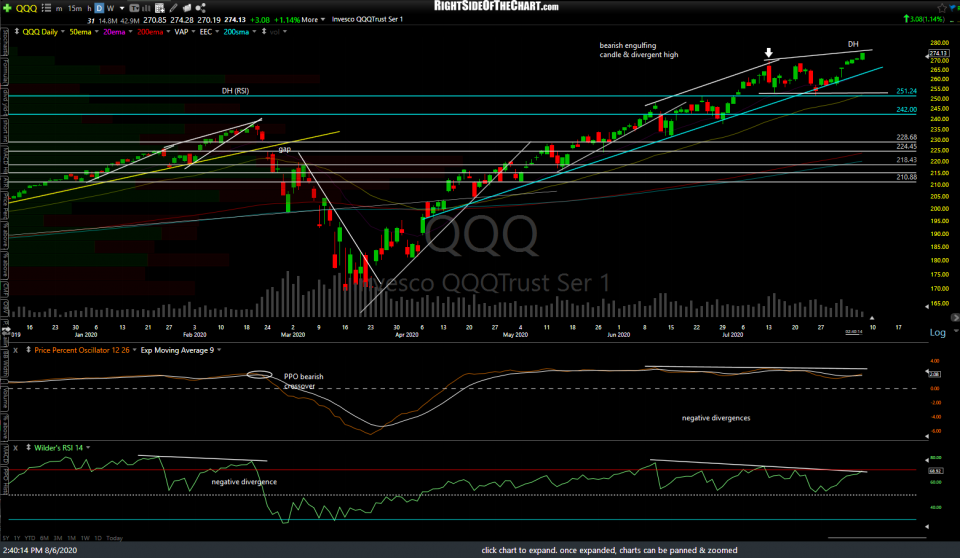Select the 3M time range
Screen dimensions: 960x558
(x=58, y=538)
